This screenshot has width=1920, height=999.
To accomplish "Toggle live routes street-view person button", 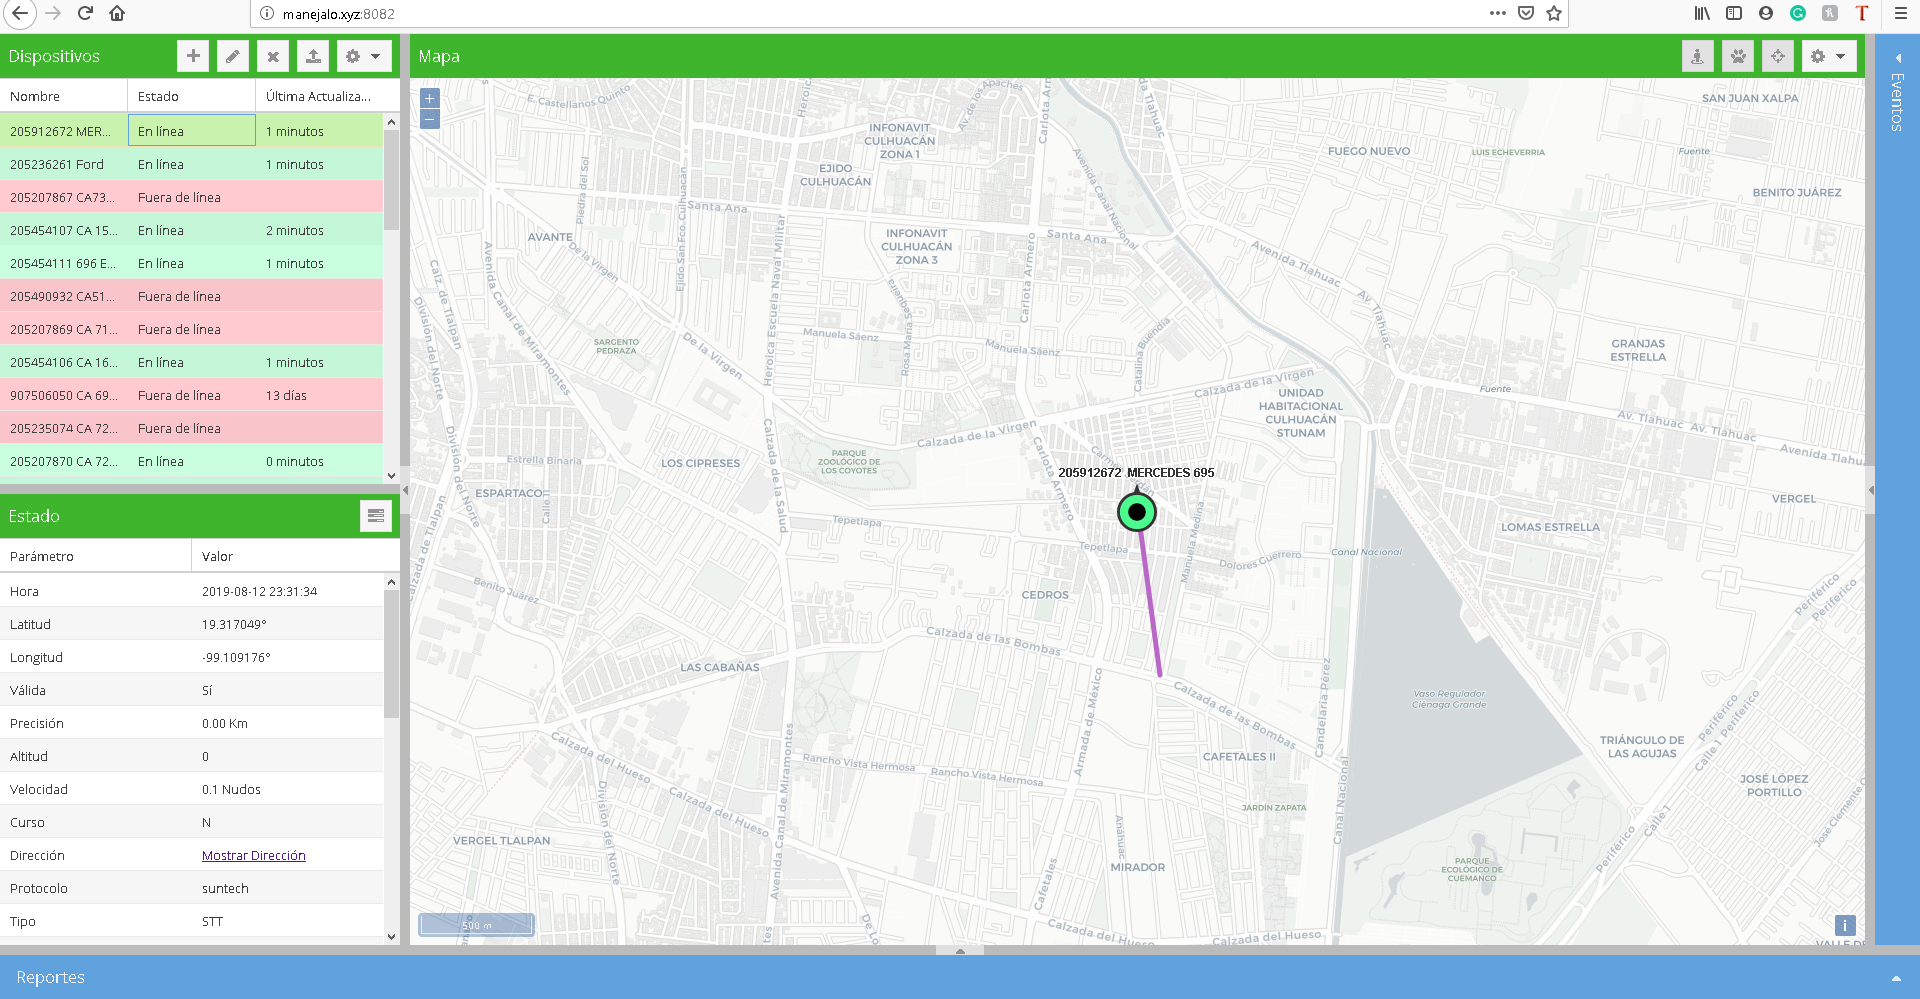I will click(x=1697, y=56).
